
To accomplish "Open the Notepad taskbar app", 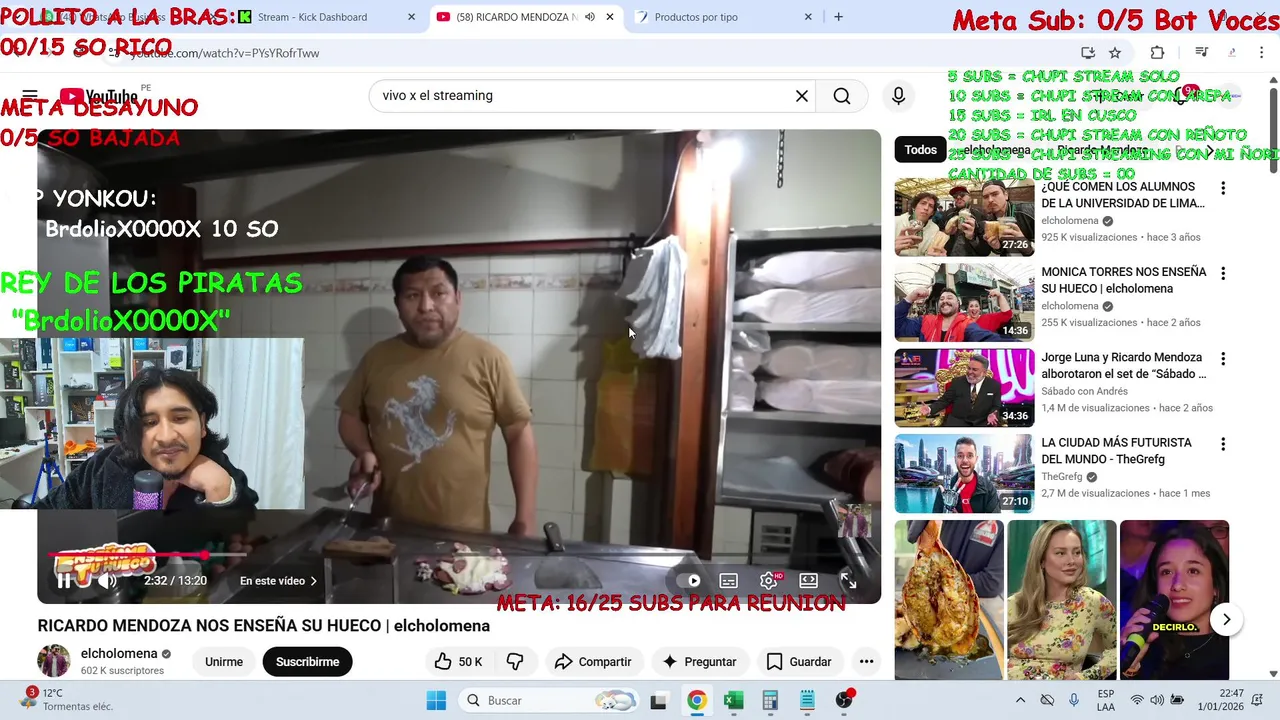I will pos(807,700).
